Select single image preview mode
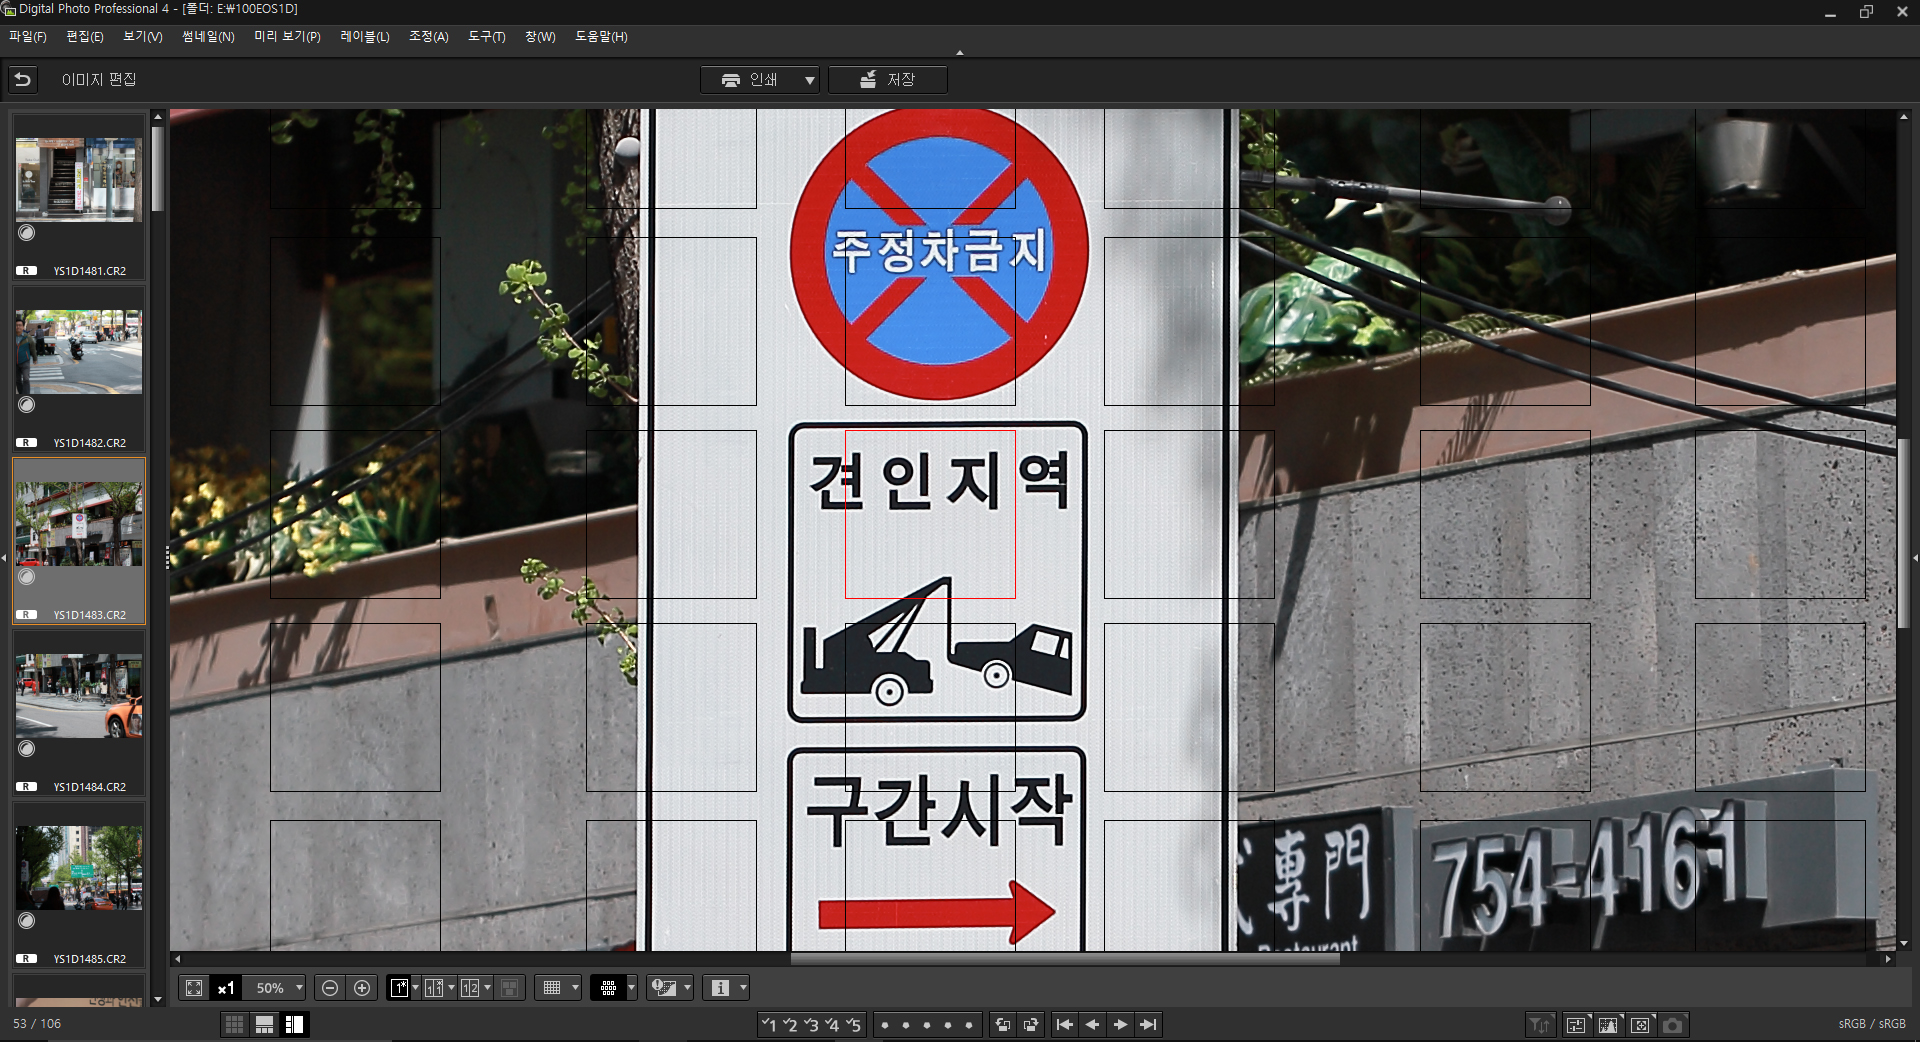This screenshot has height=1042, width=1920. pos(399,988)
